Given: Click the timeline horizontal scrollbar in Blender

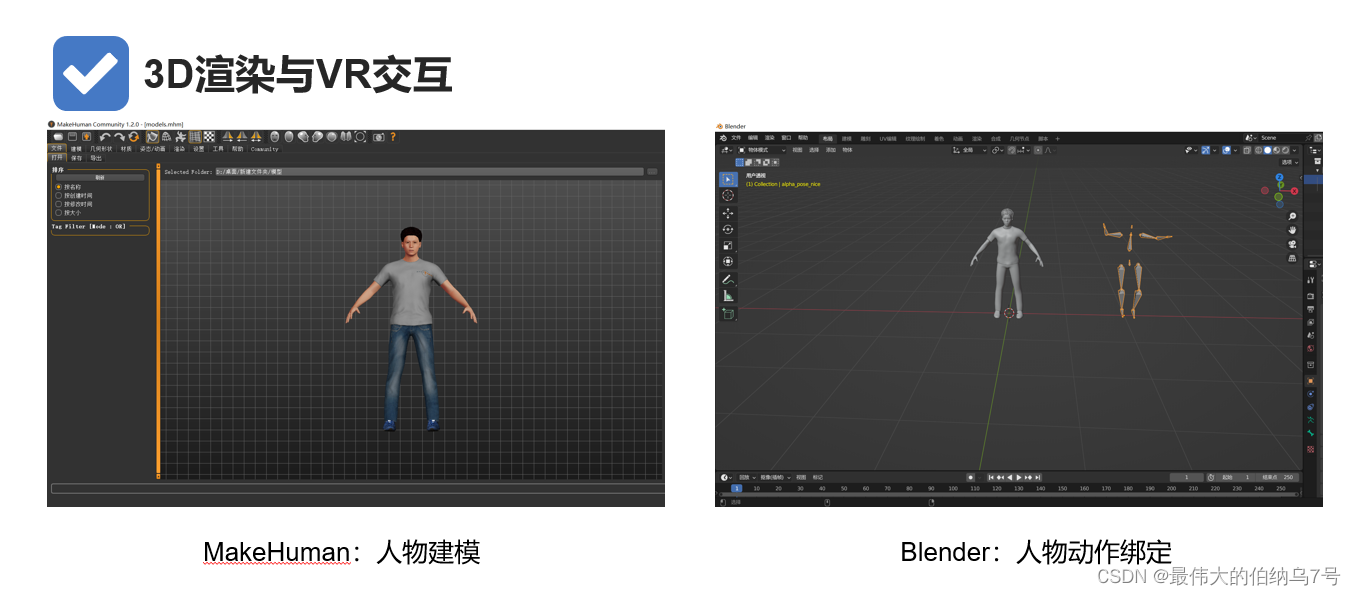Looking at the screenshot, I should [x=1008, y=494].
